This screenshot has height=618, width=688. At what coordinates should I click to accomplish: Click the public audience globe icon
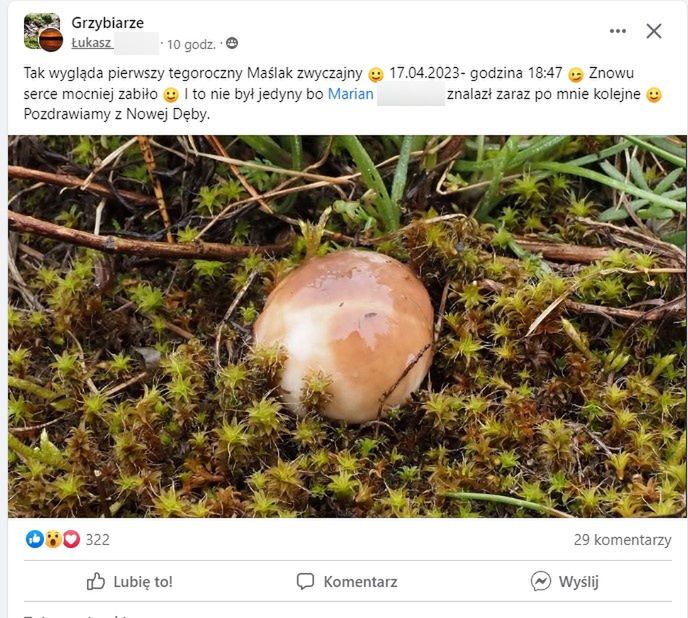click(x=232, y=44)
